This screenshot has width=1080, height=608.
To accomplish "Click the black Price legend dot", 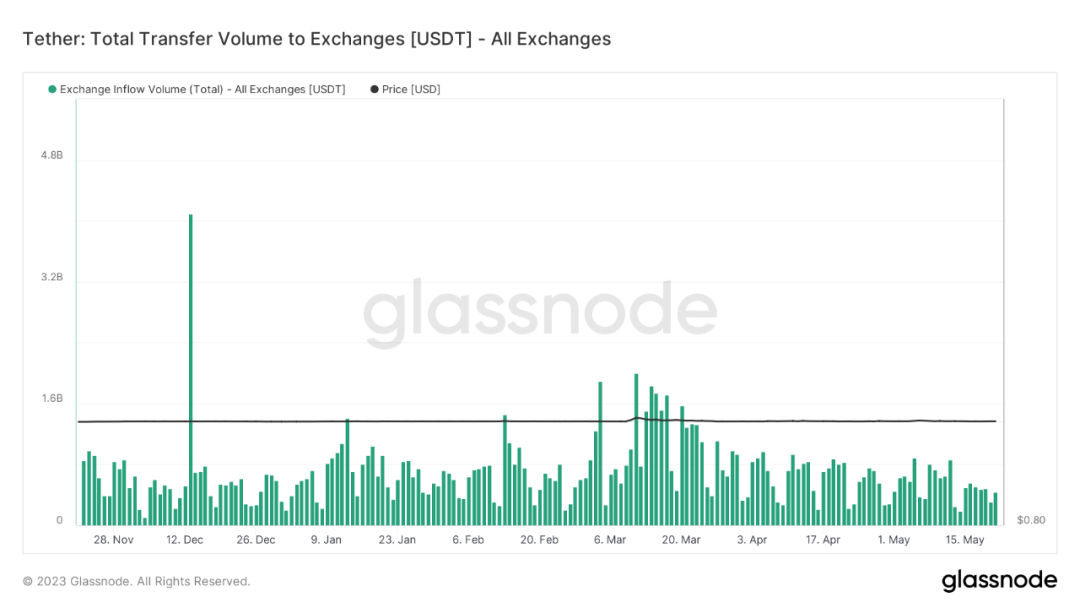I will [375, 90].
